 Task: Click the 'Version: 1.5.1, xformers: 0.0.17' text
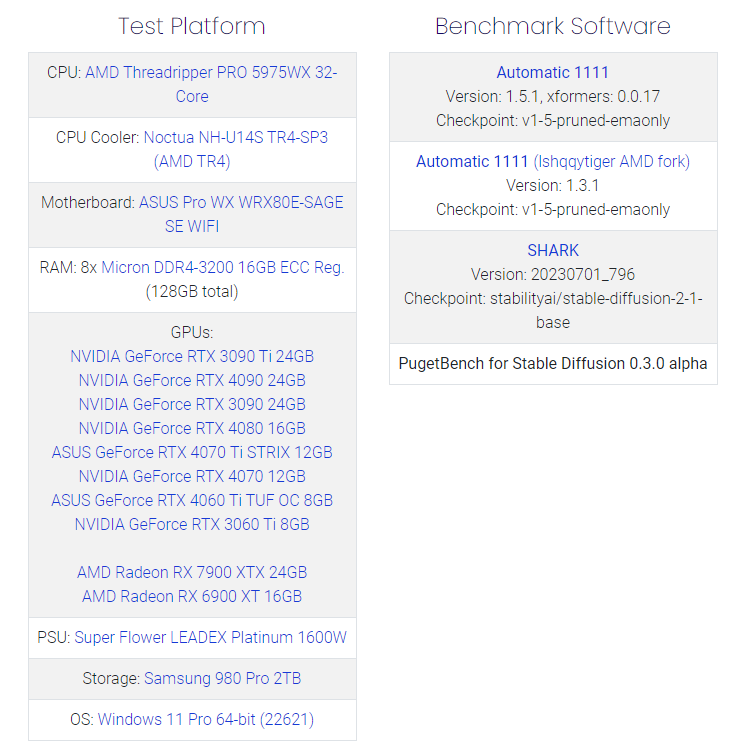[553, 96]
